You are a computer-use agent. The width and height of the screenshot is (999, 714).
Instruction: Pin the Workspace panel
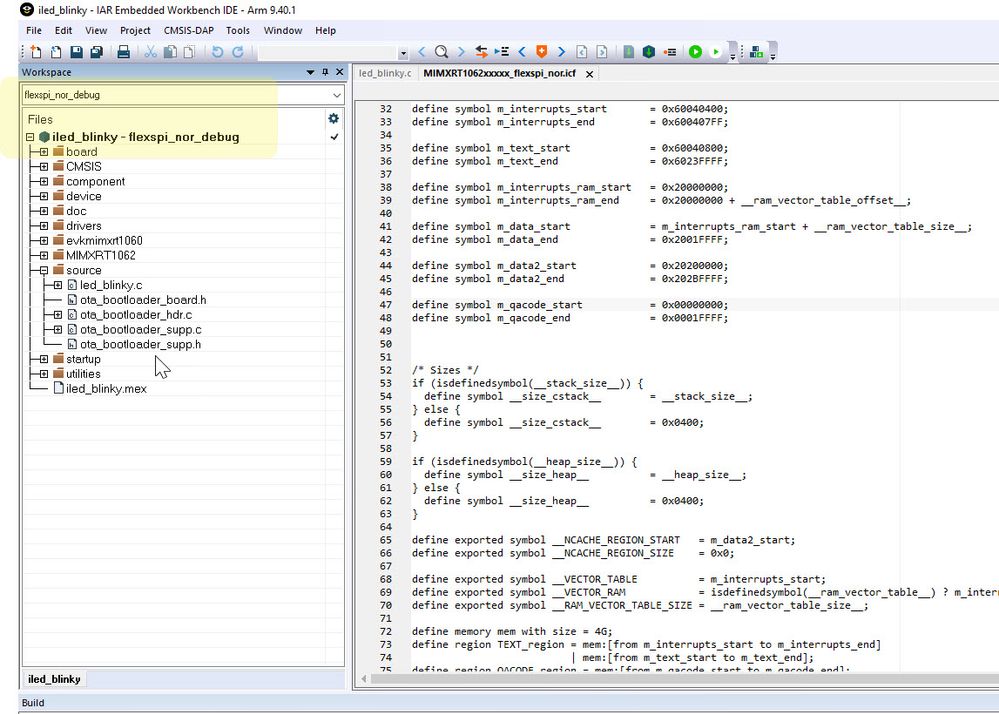pyautogui.click(x=325, y=72)
